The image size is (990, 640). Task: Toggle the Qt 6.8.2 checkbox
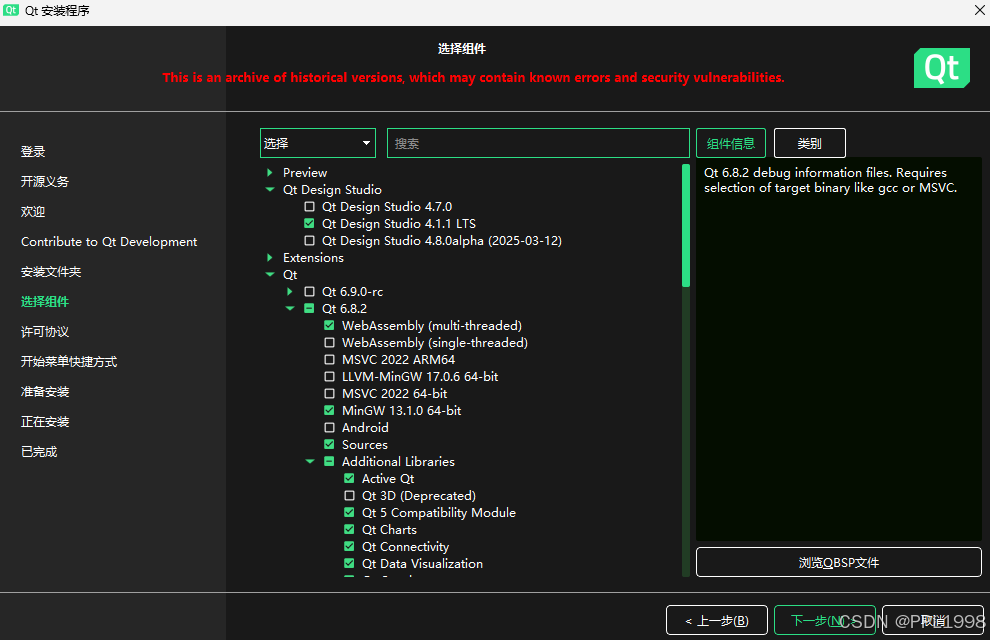(309, 309)
